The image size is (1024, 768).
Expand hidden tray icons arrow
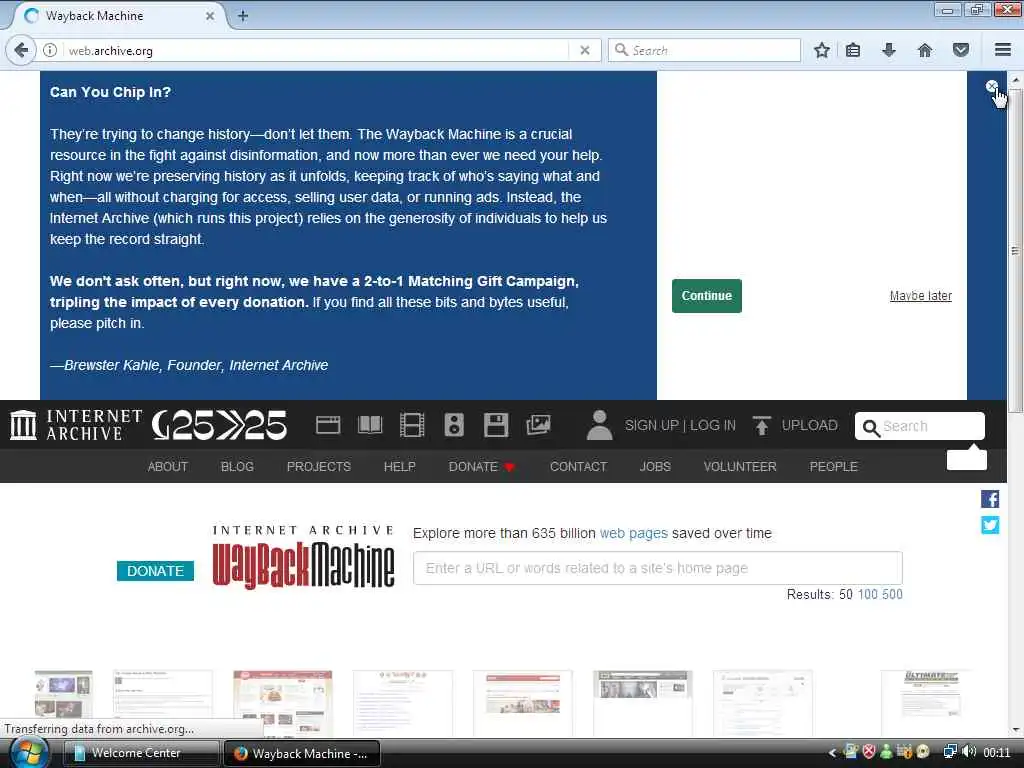[x=832, y=753]
